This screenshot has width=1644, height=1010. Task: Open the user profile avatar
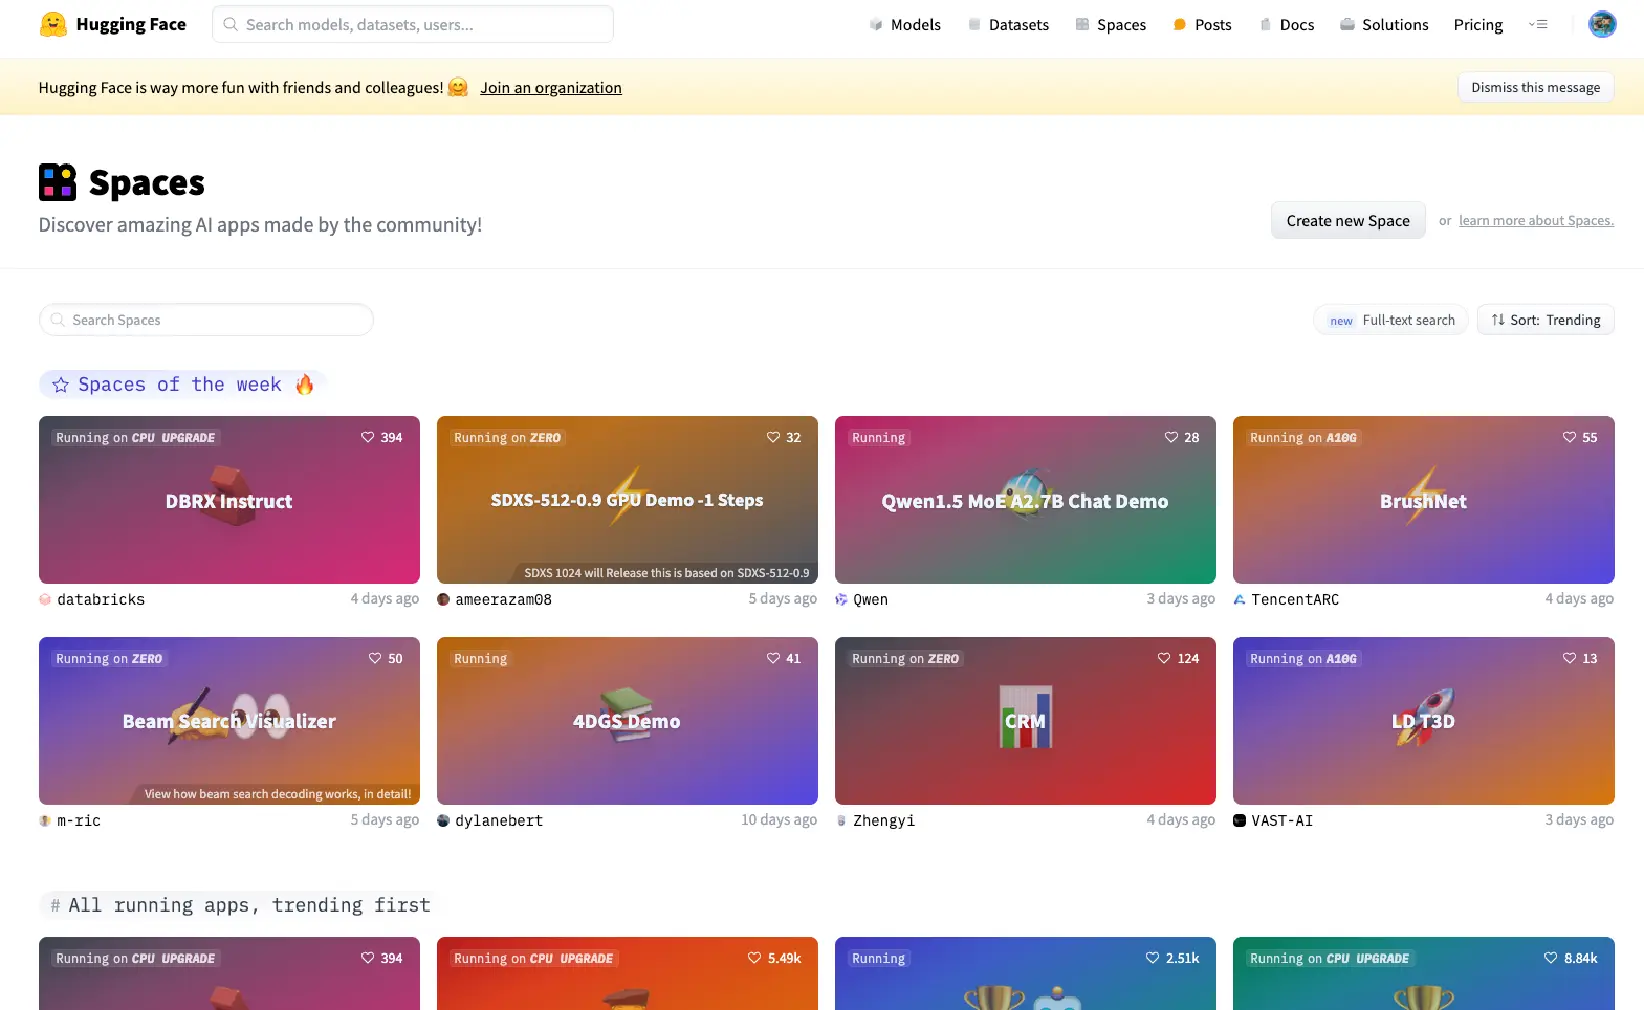tap(1602, 24)
